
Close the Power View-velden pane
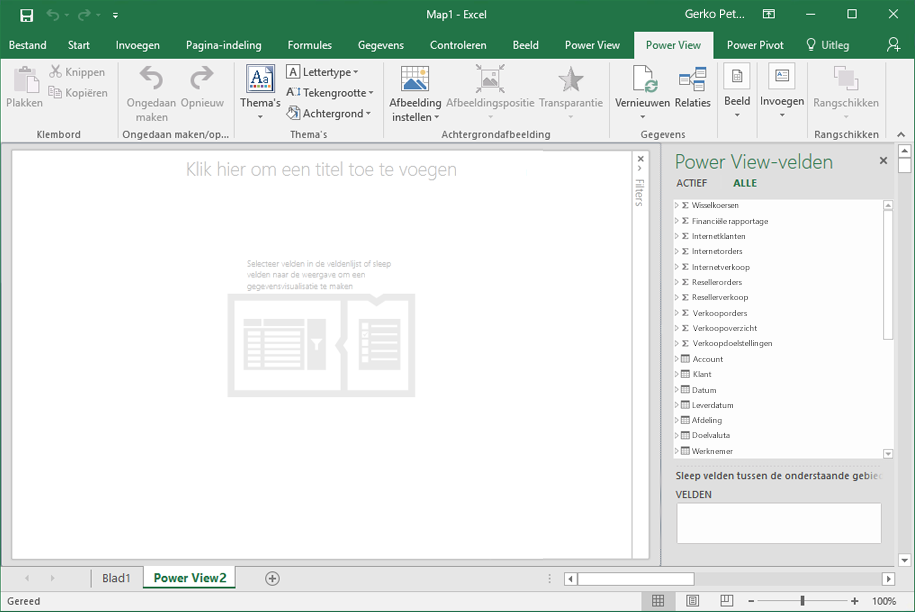pos(883,160)
